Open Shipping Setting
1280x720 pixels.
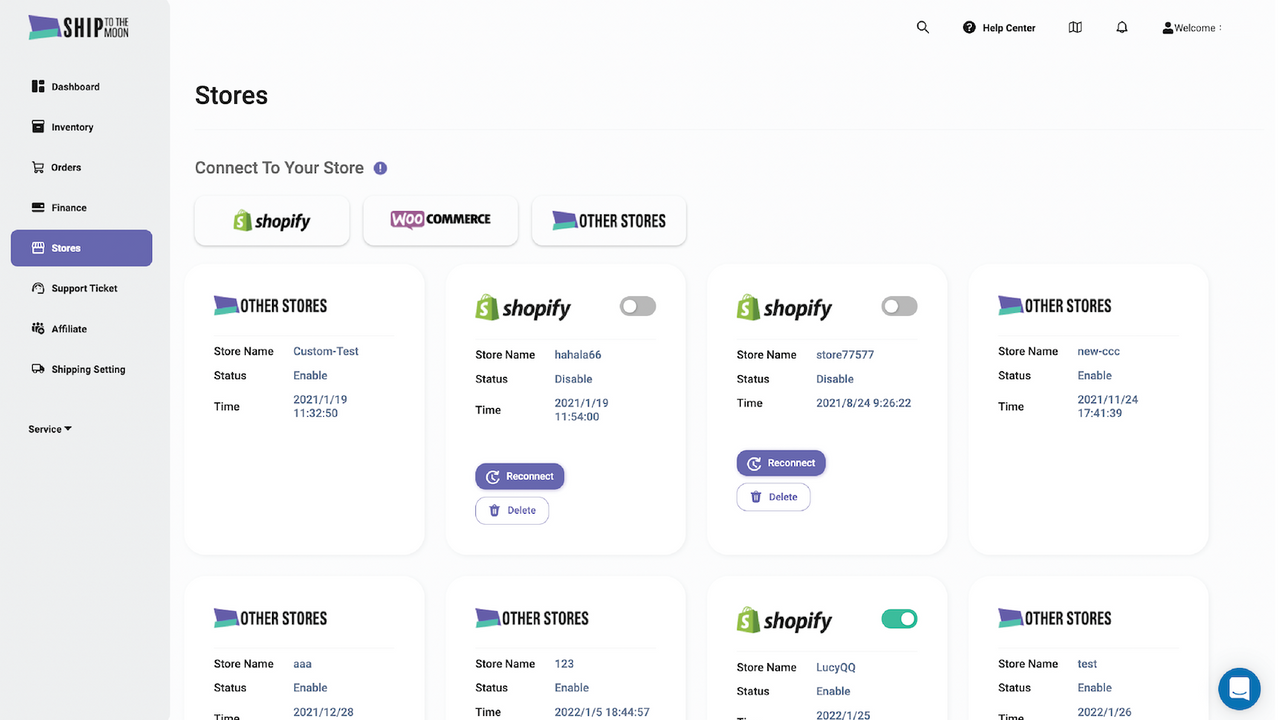[x=88, y=369]
